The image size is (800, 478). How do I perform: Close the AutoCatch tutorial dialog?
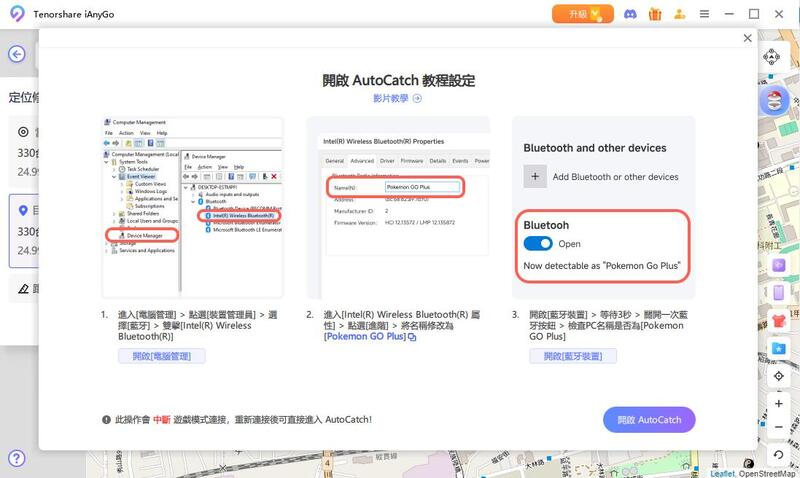[747, 38]
